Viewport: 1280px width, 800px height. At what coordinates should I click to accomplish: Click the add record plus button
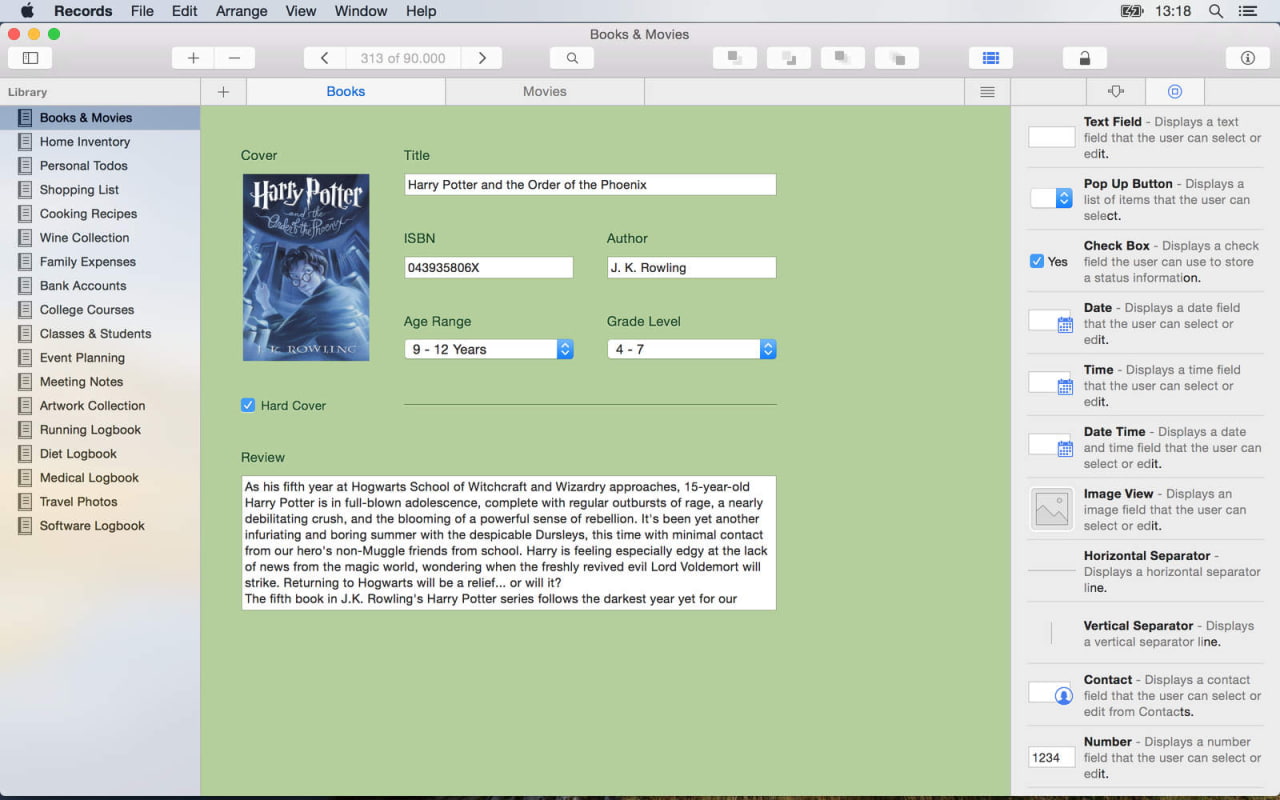pyautogui.click(x=193, y=58)
